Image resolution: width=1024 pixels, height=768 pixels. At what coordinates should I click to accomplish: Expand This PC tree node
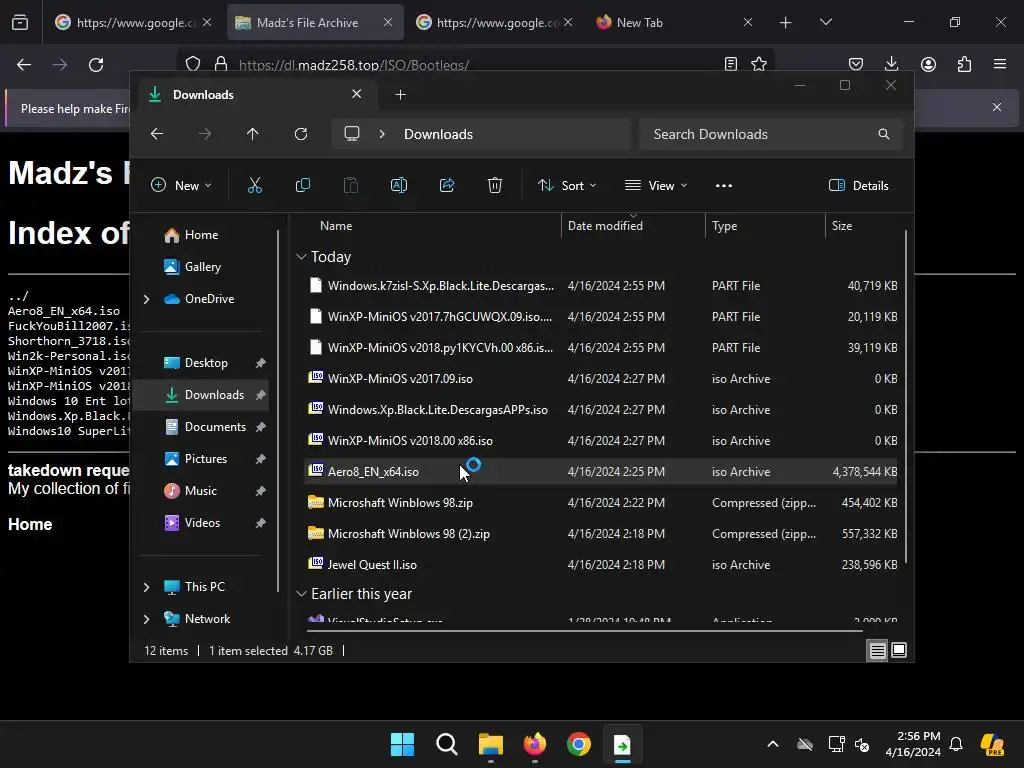click(146, 587)
